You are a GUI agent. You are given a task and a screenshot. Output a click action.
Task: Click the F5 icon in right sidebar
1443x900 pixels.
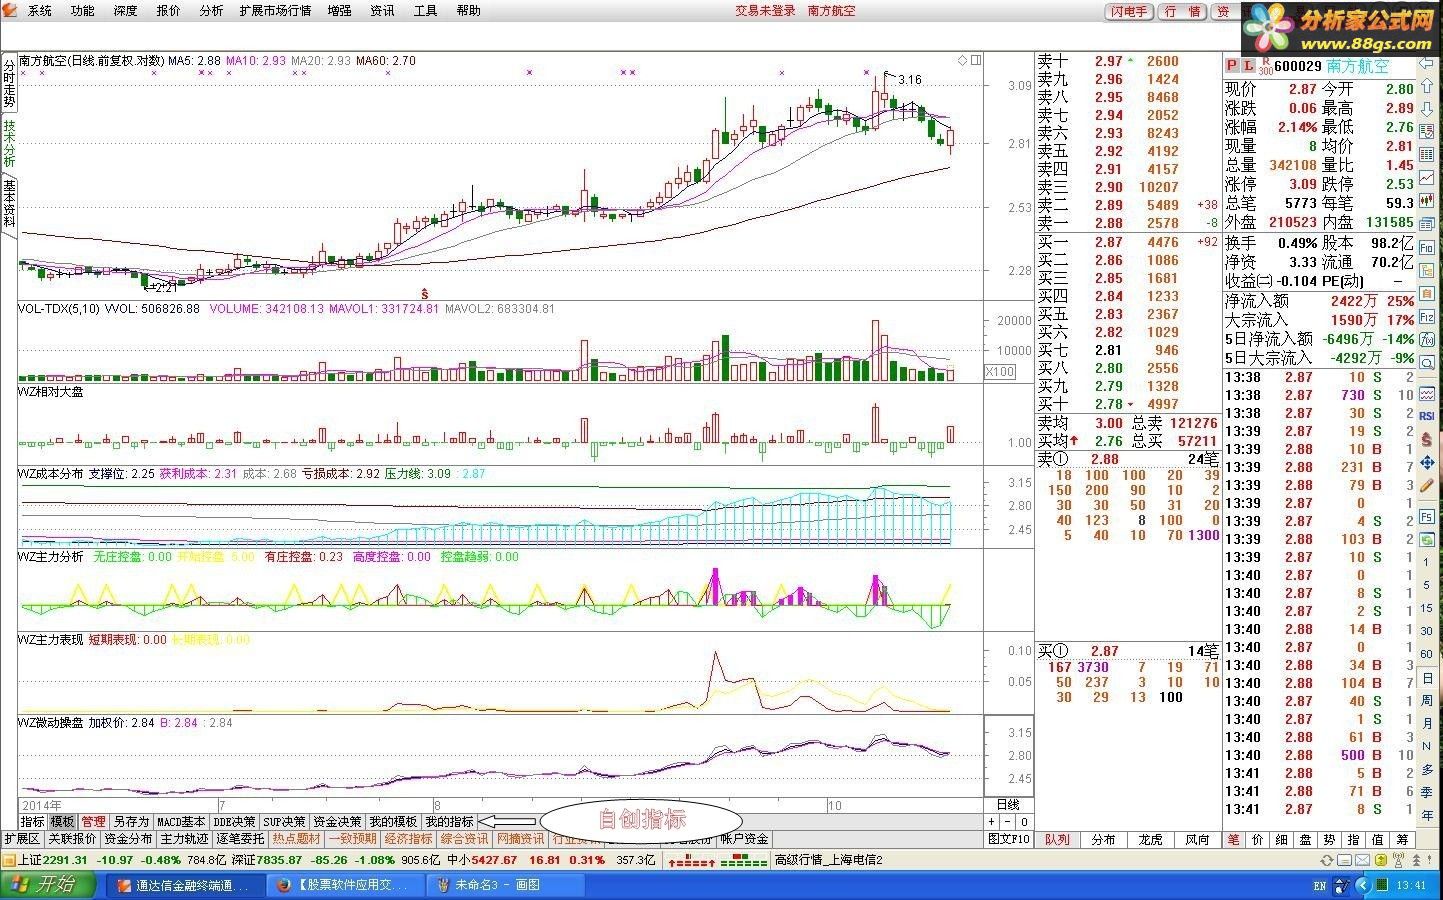point(1427,516)
